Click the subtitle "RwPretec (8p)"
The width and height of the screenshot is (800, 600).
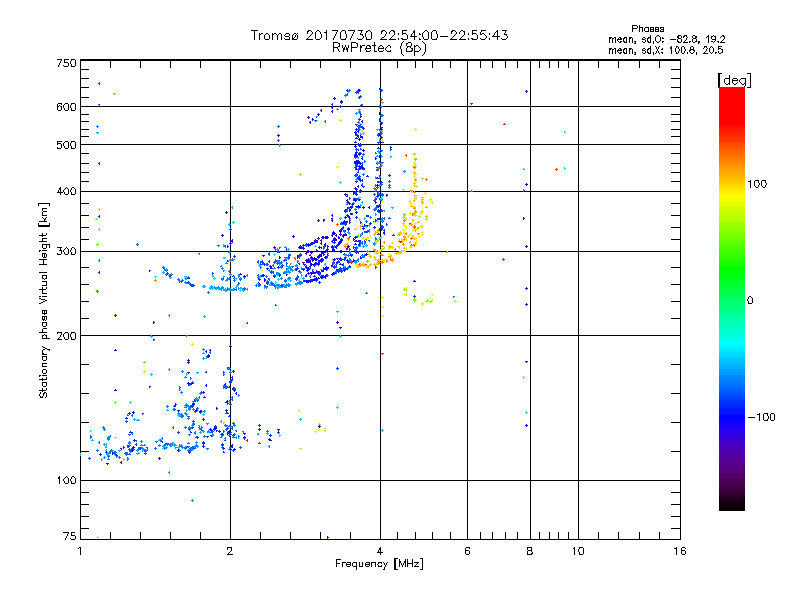[x=379, y=48]
